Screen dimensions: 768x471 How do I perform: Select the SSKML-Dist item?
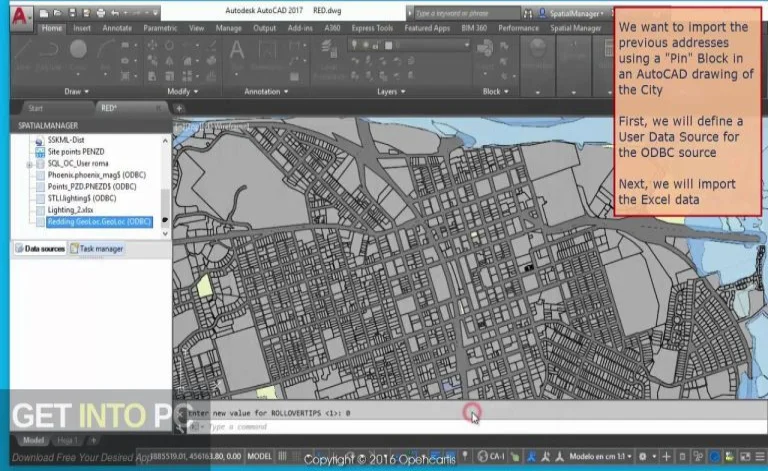pyautogui.click(x=66, y=140)
